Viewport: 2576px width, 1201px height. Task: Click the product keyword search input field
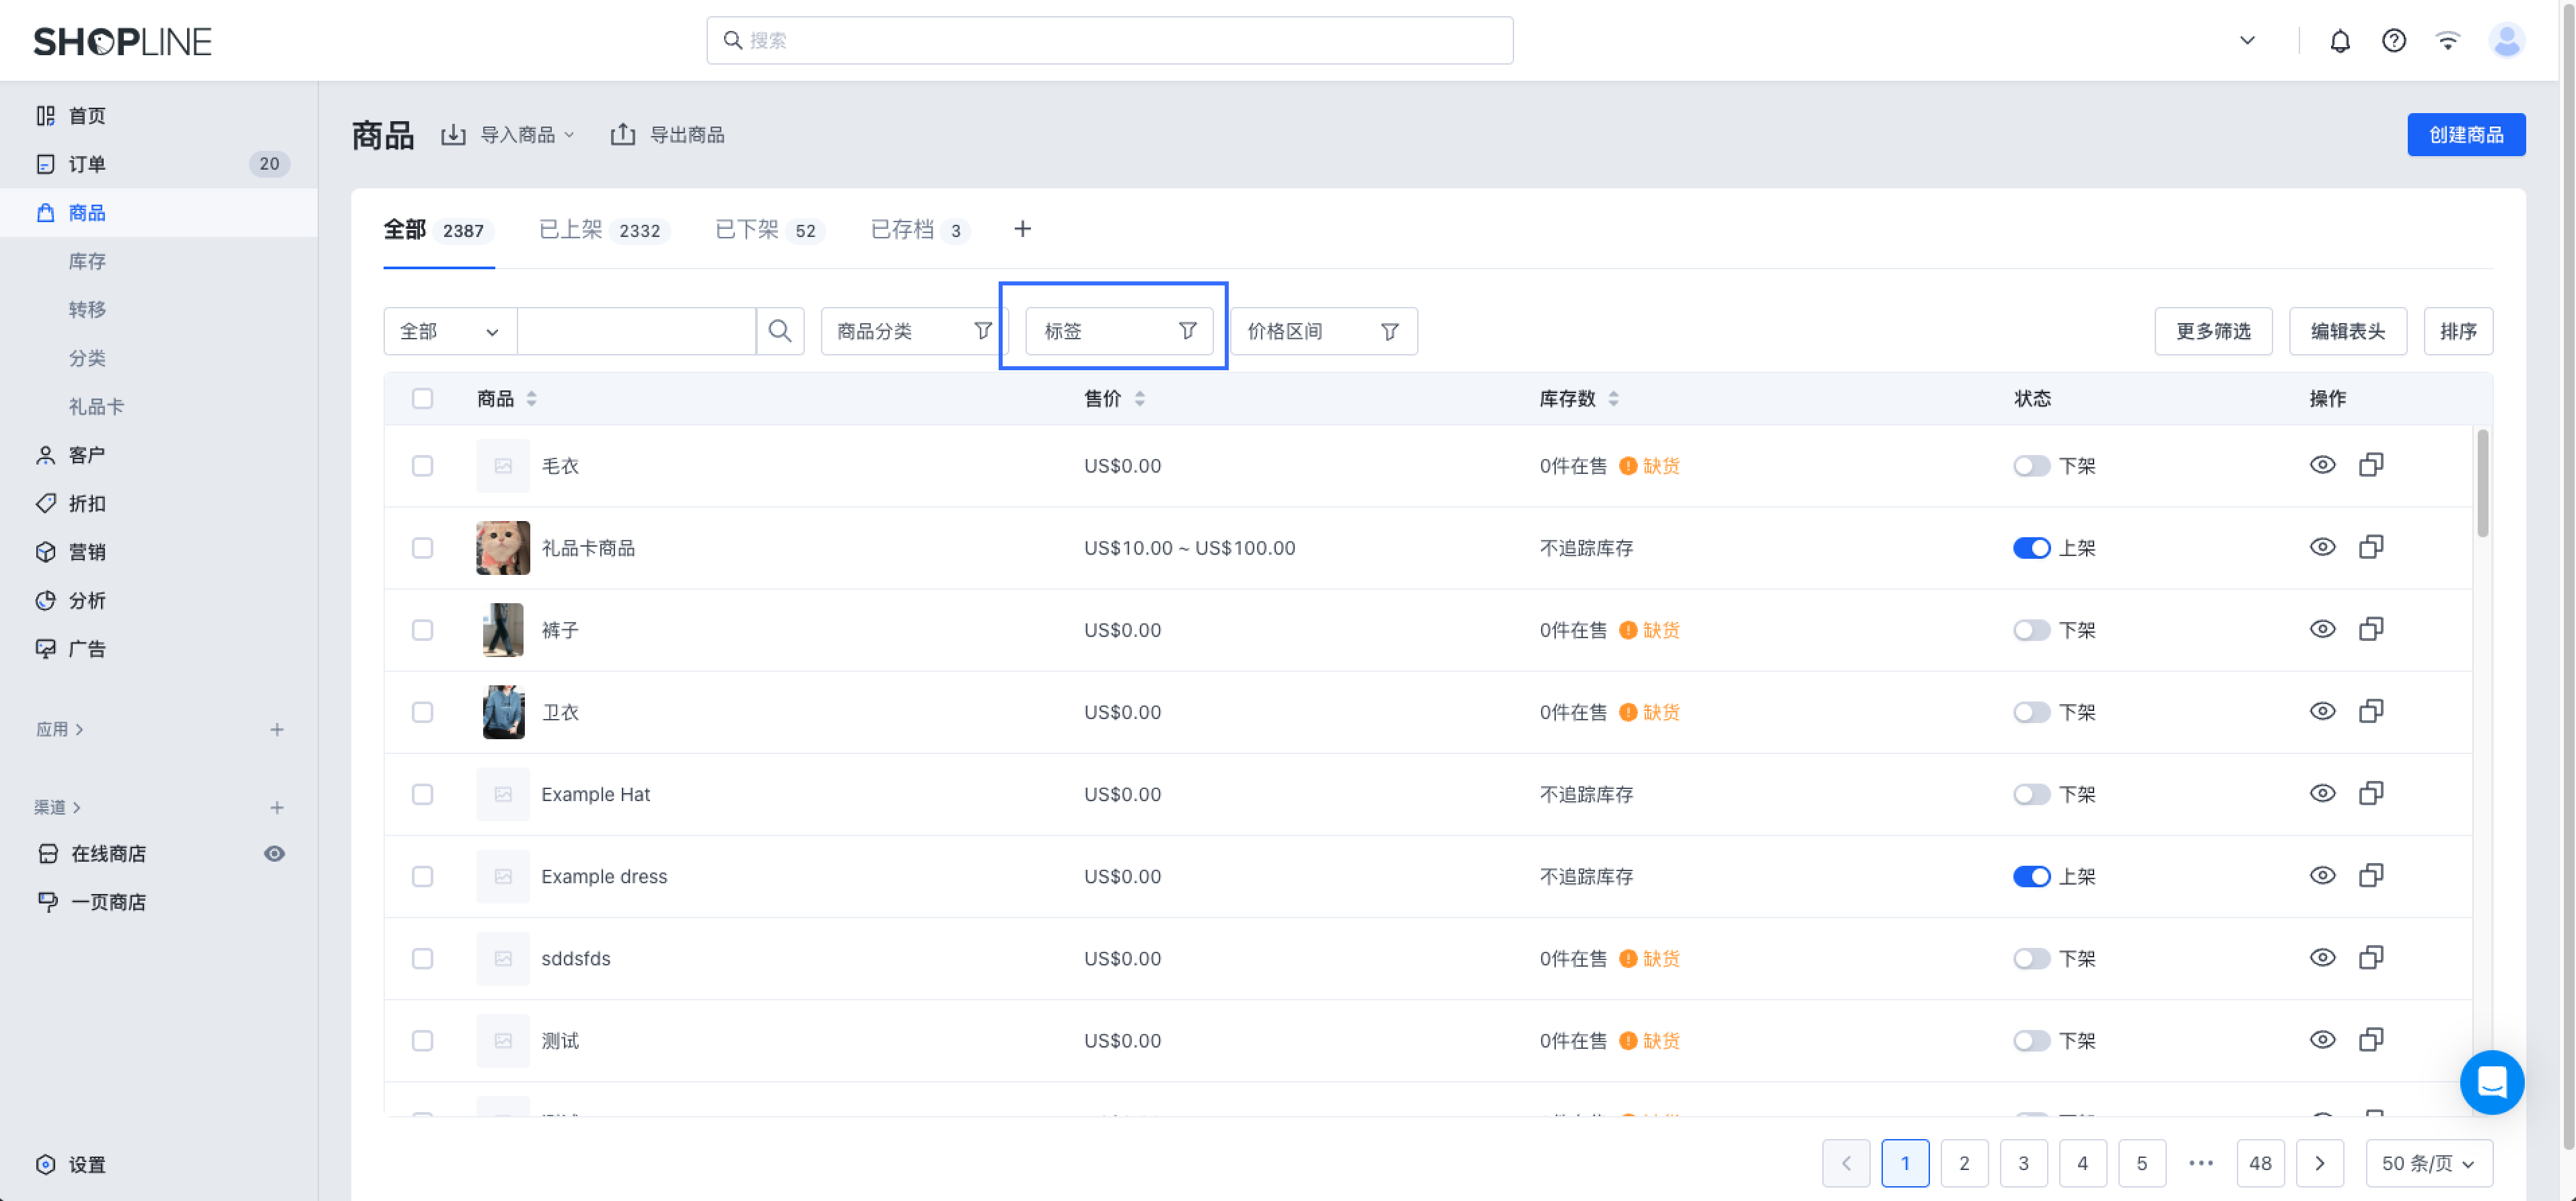click(x=636, y=331)
